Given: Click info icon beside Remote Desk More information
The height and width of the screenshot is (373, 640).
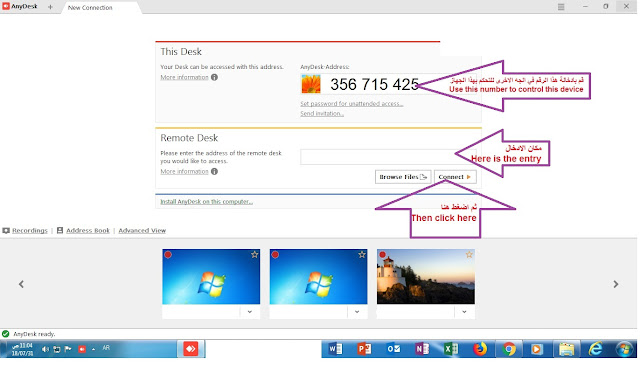Looking at the screenshot, I should point(214,171).
